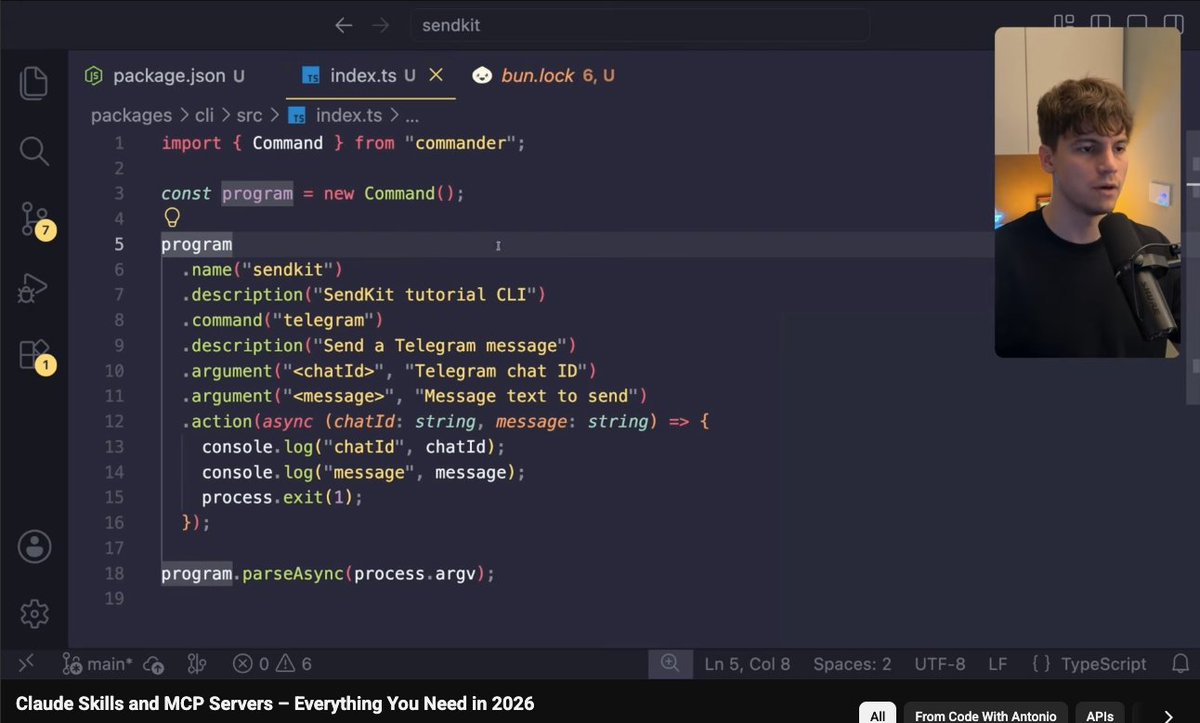Click the zoom magnifier icon in status bar

669,663
